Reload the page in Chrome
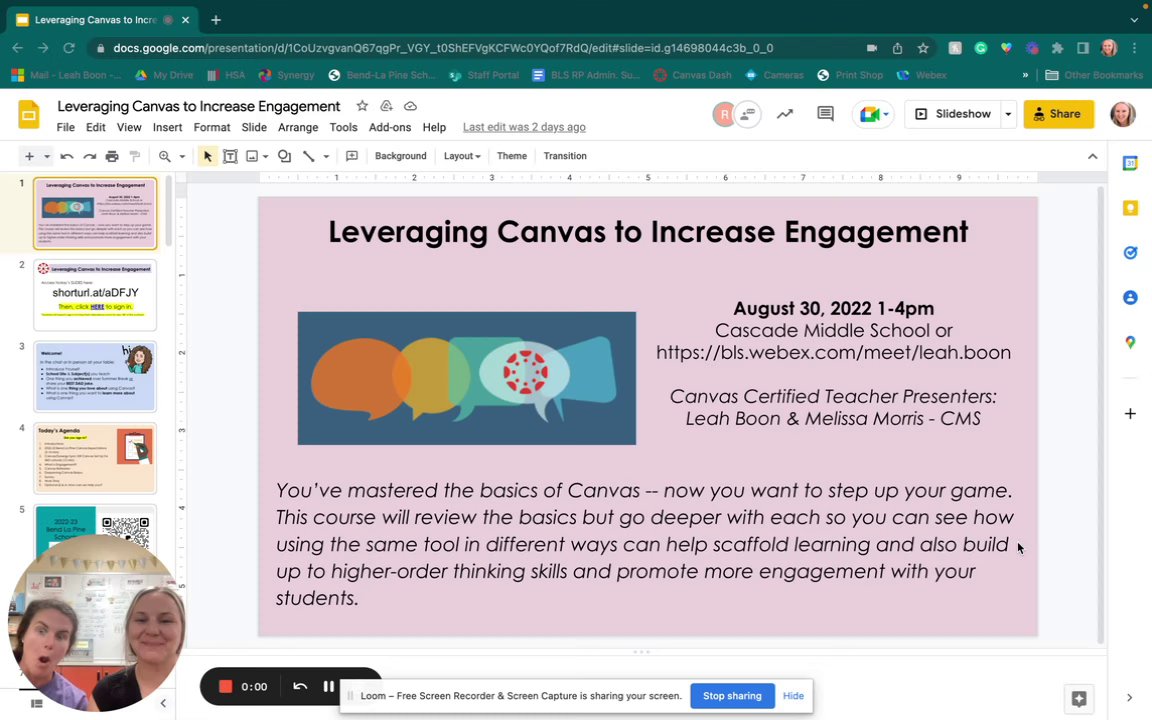This screenshot has width=1152, height=720. coord(69,48)
